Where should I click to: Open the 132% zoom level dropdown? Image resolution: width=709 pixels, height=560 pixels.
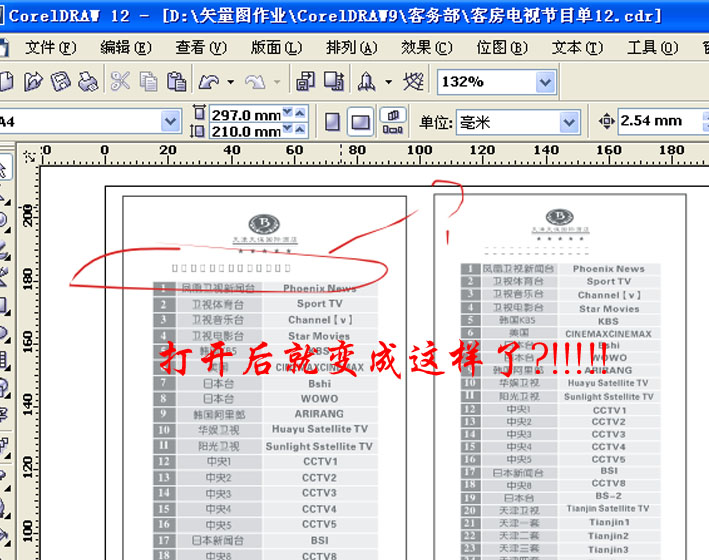[x=545, y=82]
